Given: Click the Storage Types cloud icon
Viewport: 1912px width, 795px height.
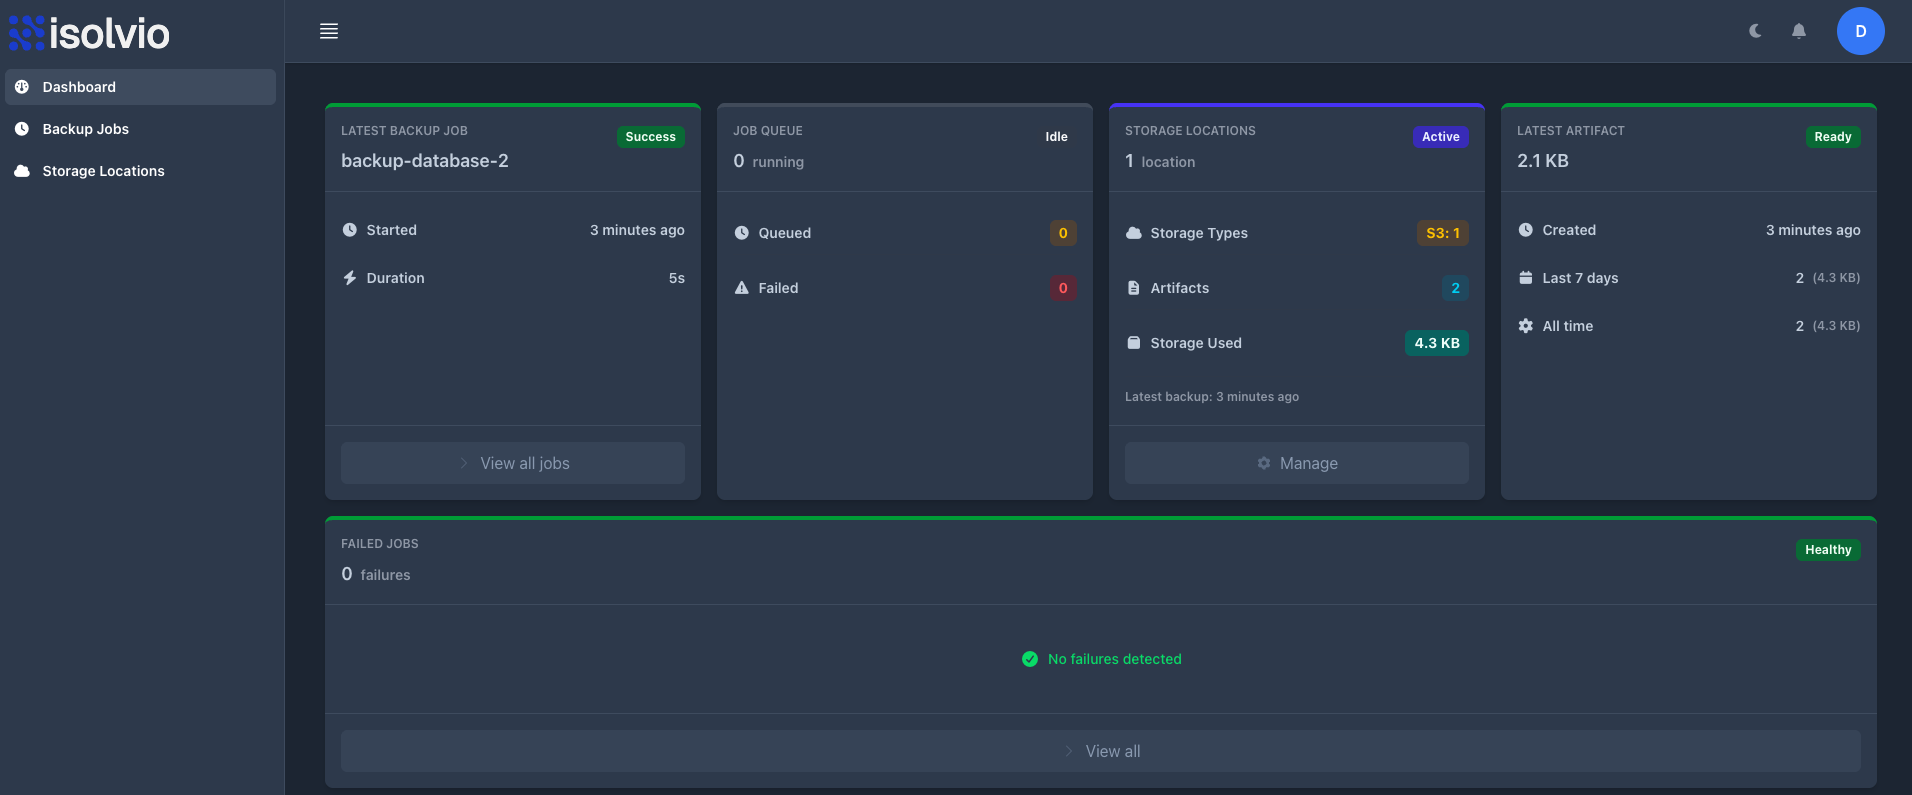Looking at the screenshot, I should point(1134,233).
